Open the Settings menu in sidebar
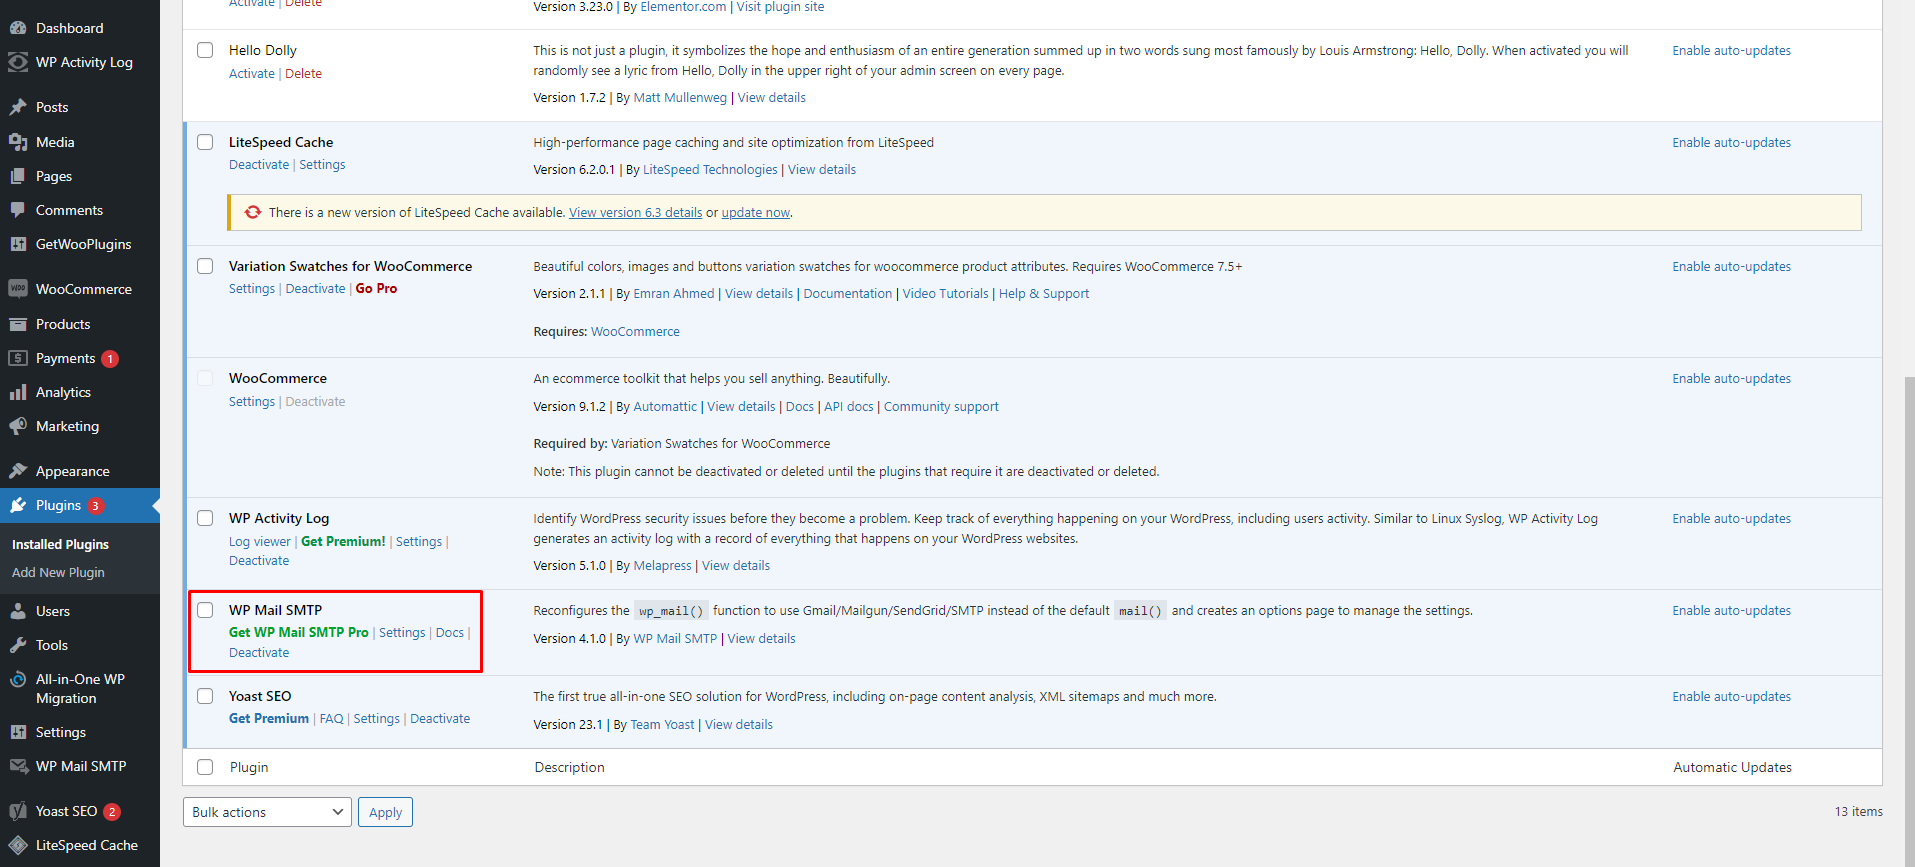Viewport: 1915px width, 867px height. (60, 732)
